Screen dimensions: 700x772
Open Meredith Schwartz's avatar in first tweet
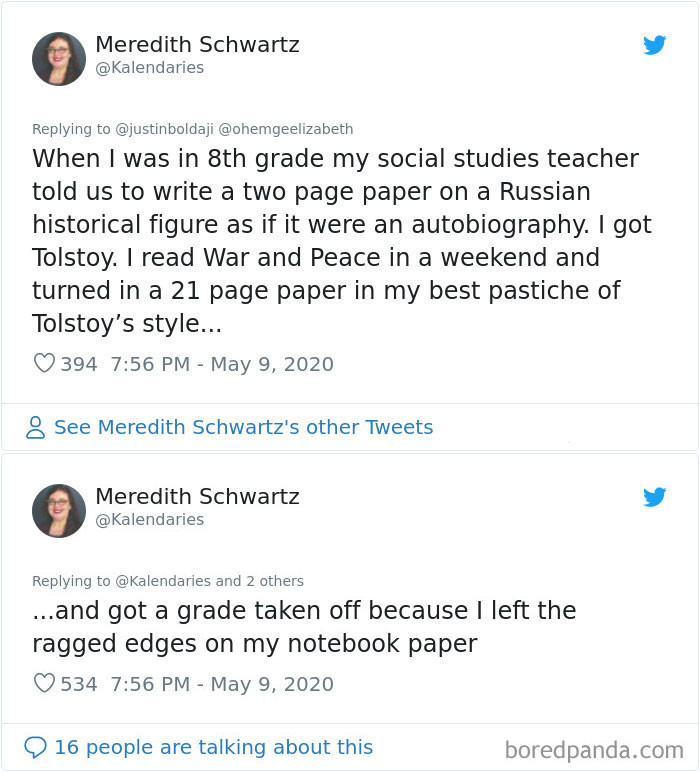coord(59,58)
